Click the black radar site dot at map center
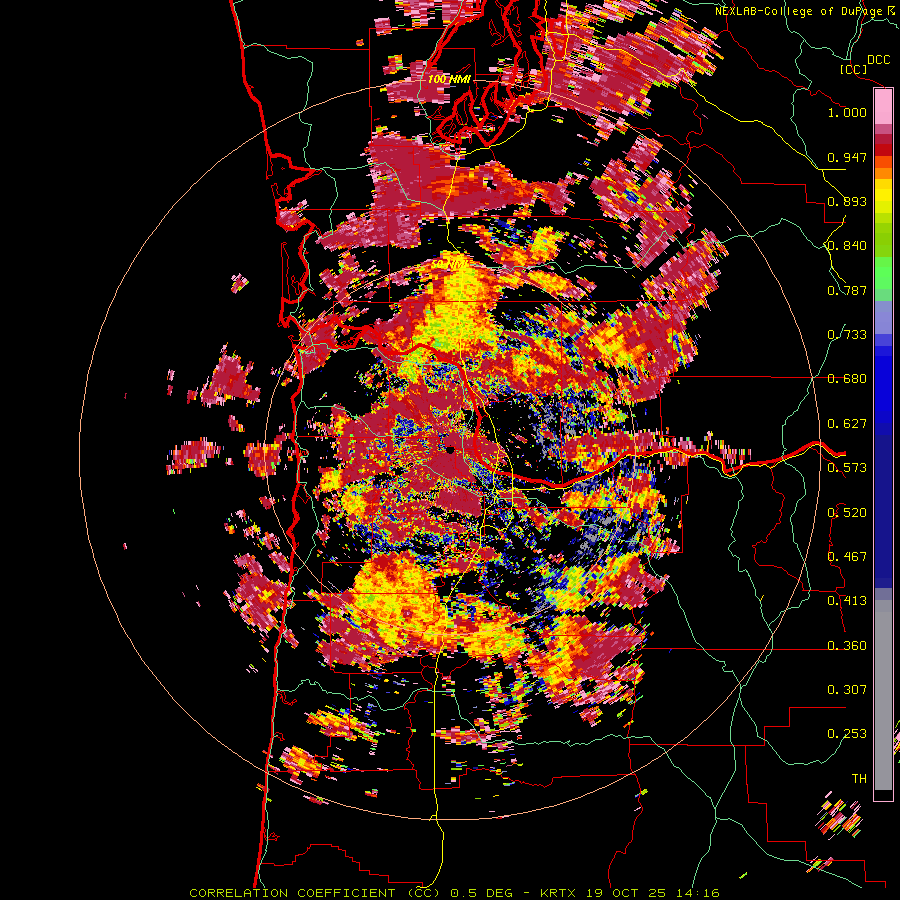The width and height of the screenshot is (900, 900). 451,449
